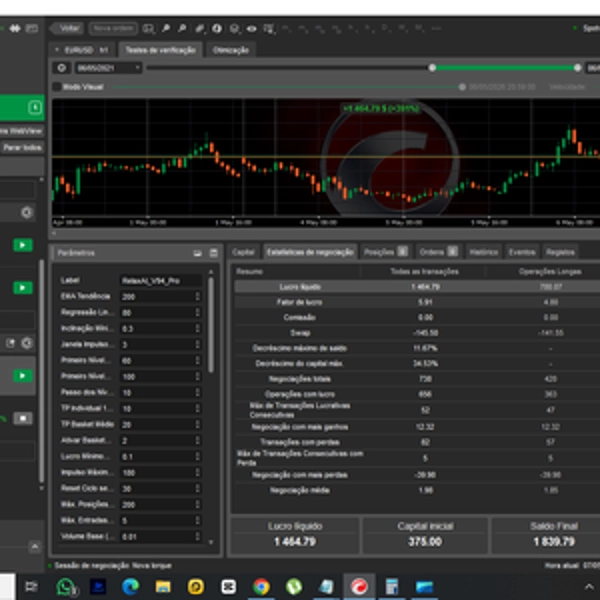Viewport: 600px width, 600px height.
Task: Open the Calculator from the taskbar
Action: [391, 587]
